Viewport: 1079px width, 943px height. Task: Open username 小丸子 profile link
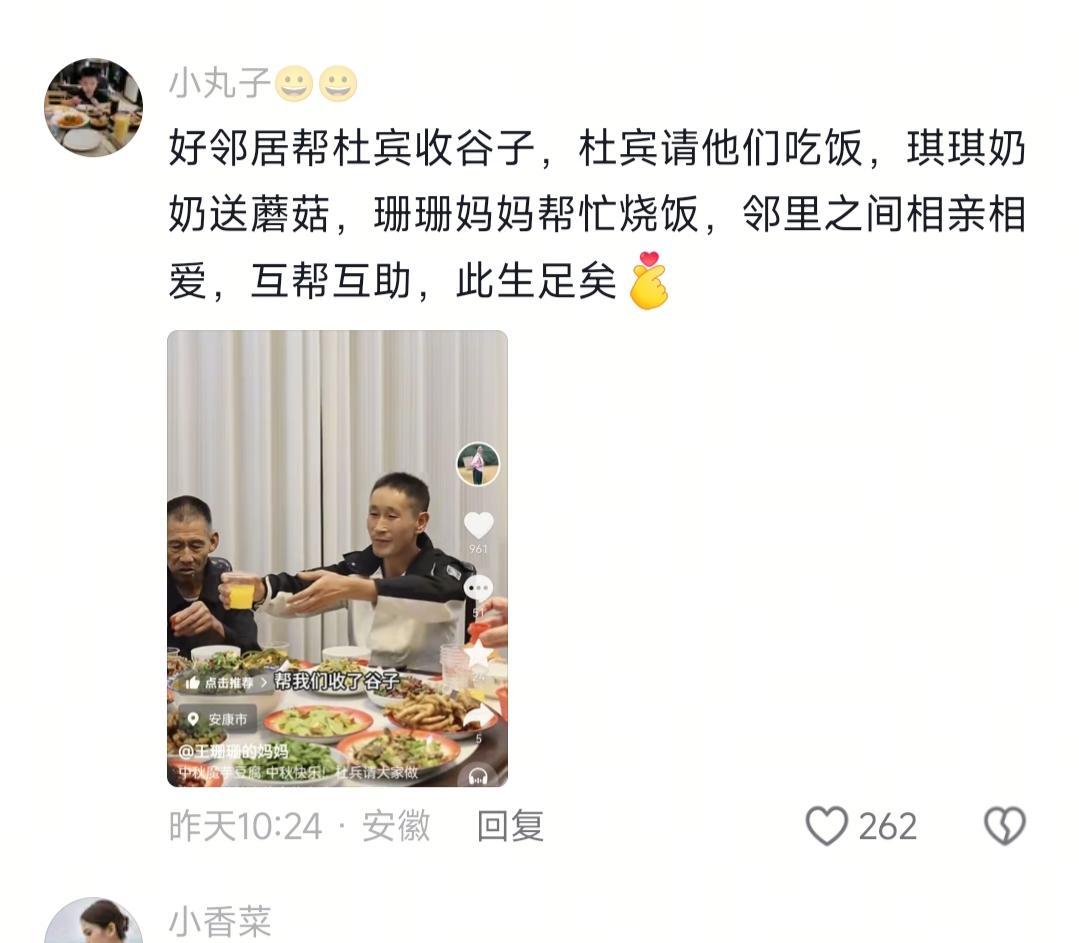[x=220, y=84]
